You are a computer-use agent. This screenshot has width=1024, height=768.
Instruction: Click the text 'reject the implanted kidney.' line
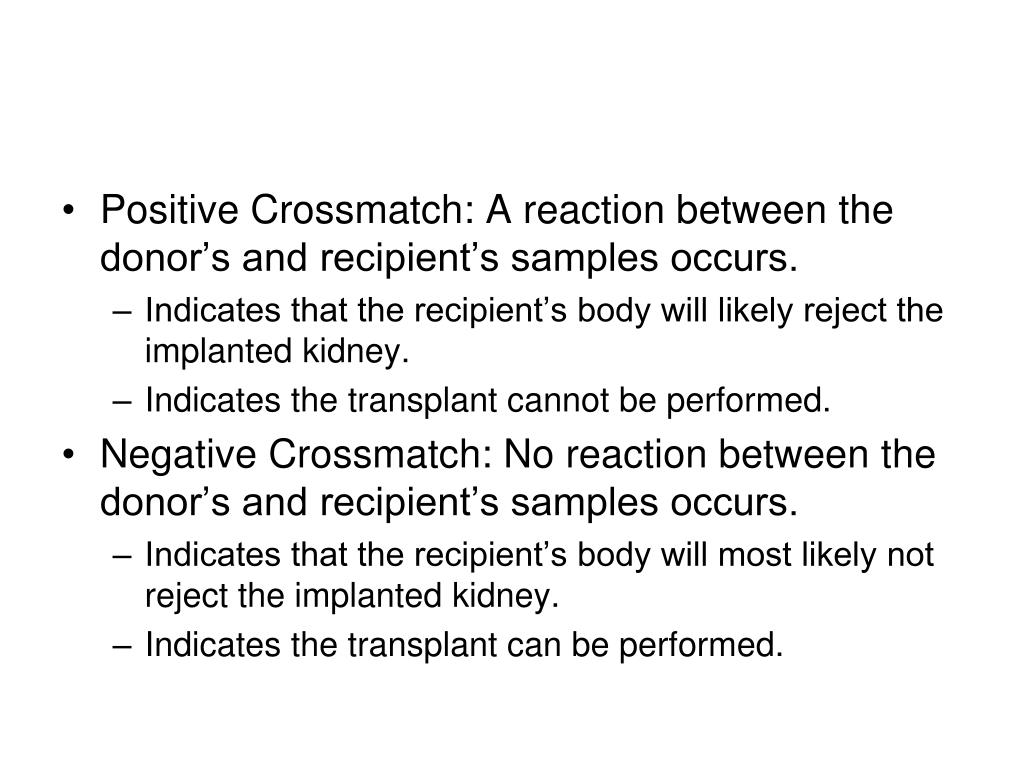point(348,596)
